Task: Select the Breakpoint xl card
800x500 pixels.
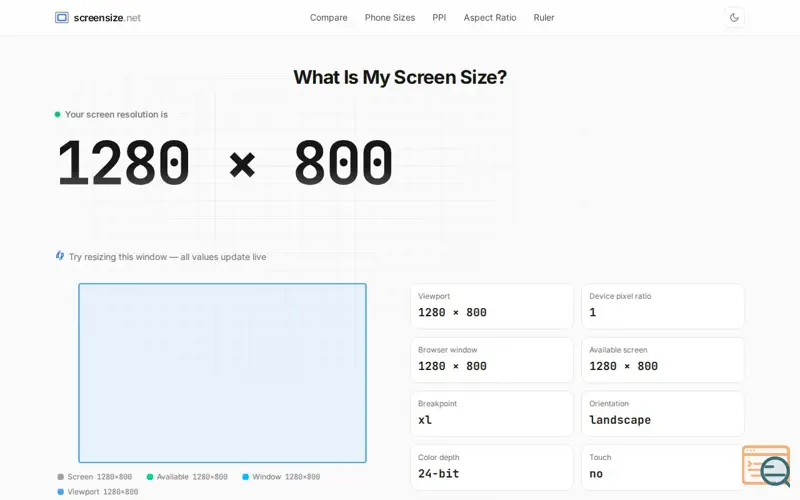Action: (492, 414)
